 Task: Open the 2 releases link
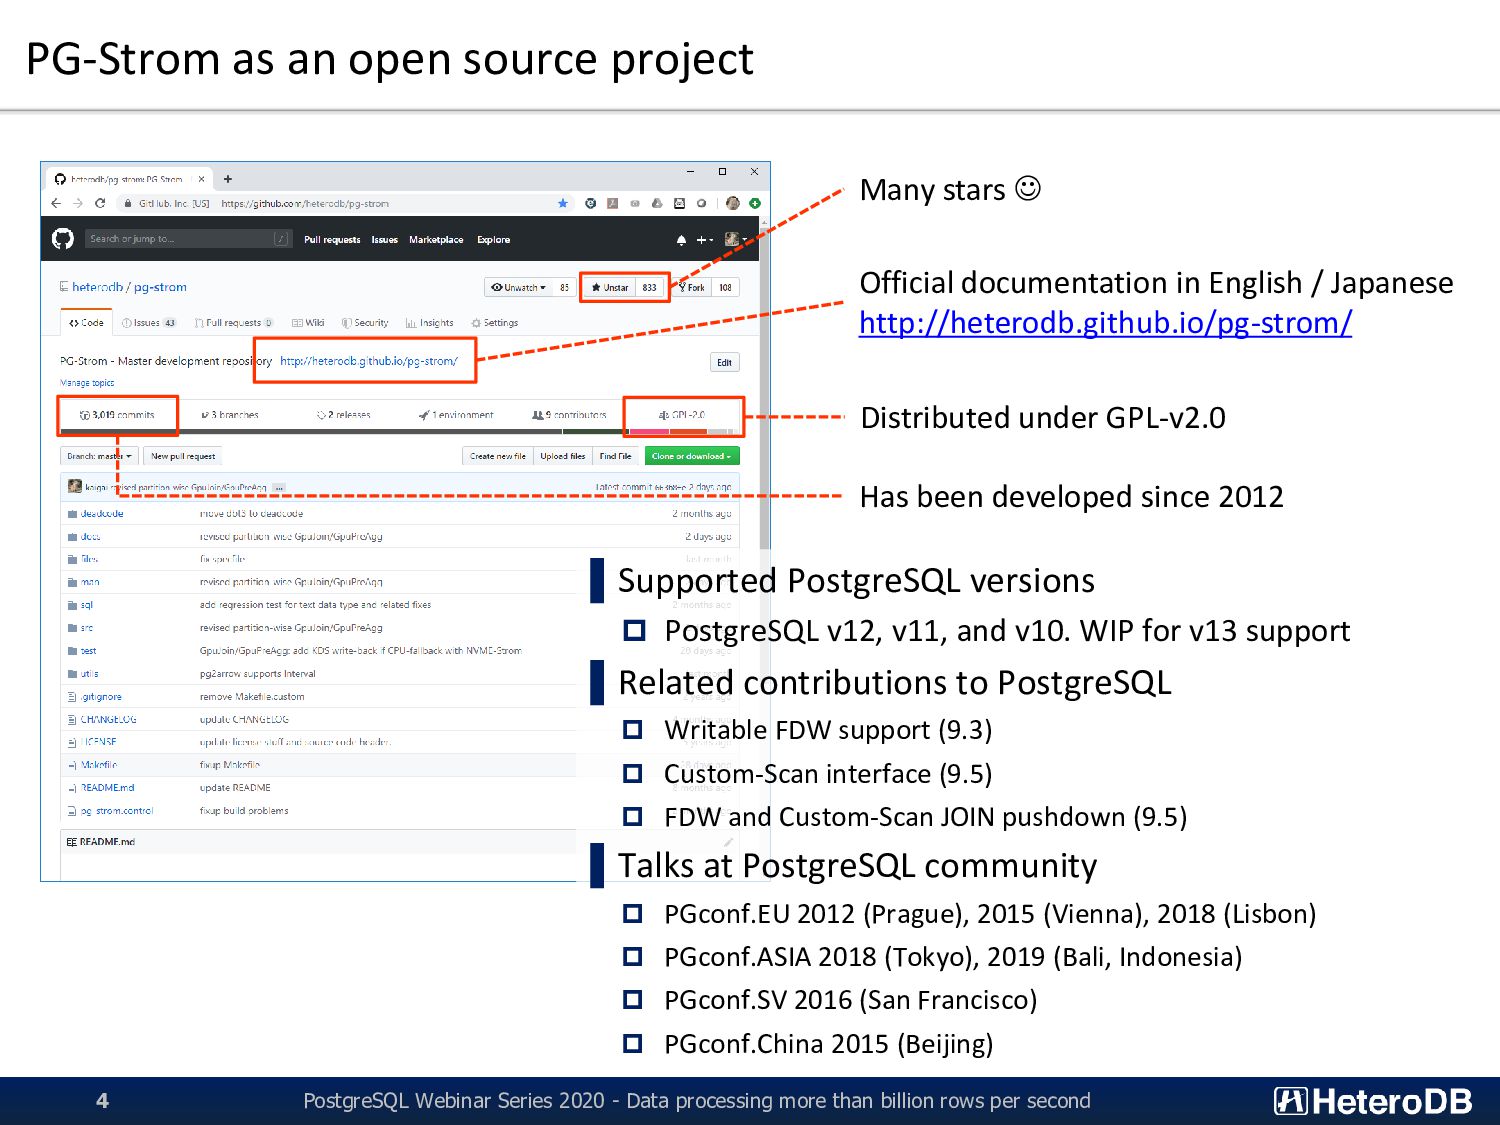344,415
